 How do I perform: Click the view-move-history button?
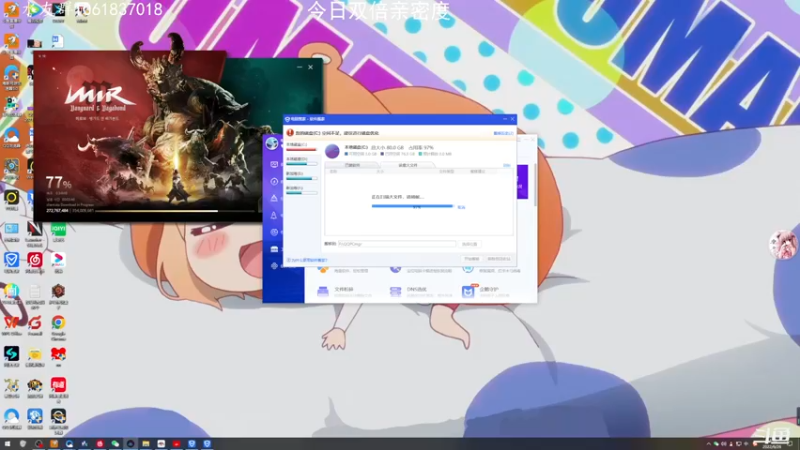(499, 259)
